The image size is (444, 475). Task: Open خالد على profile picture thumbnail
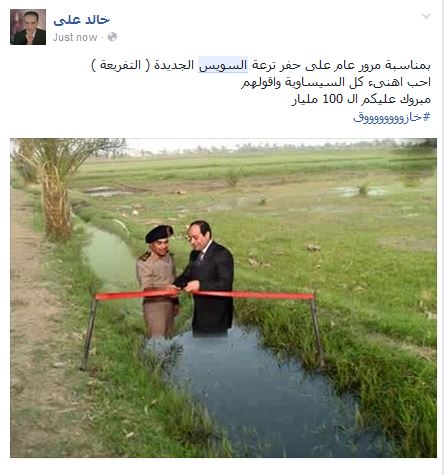pos(28,27)
